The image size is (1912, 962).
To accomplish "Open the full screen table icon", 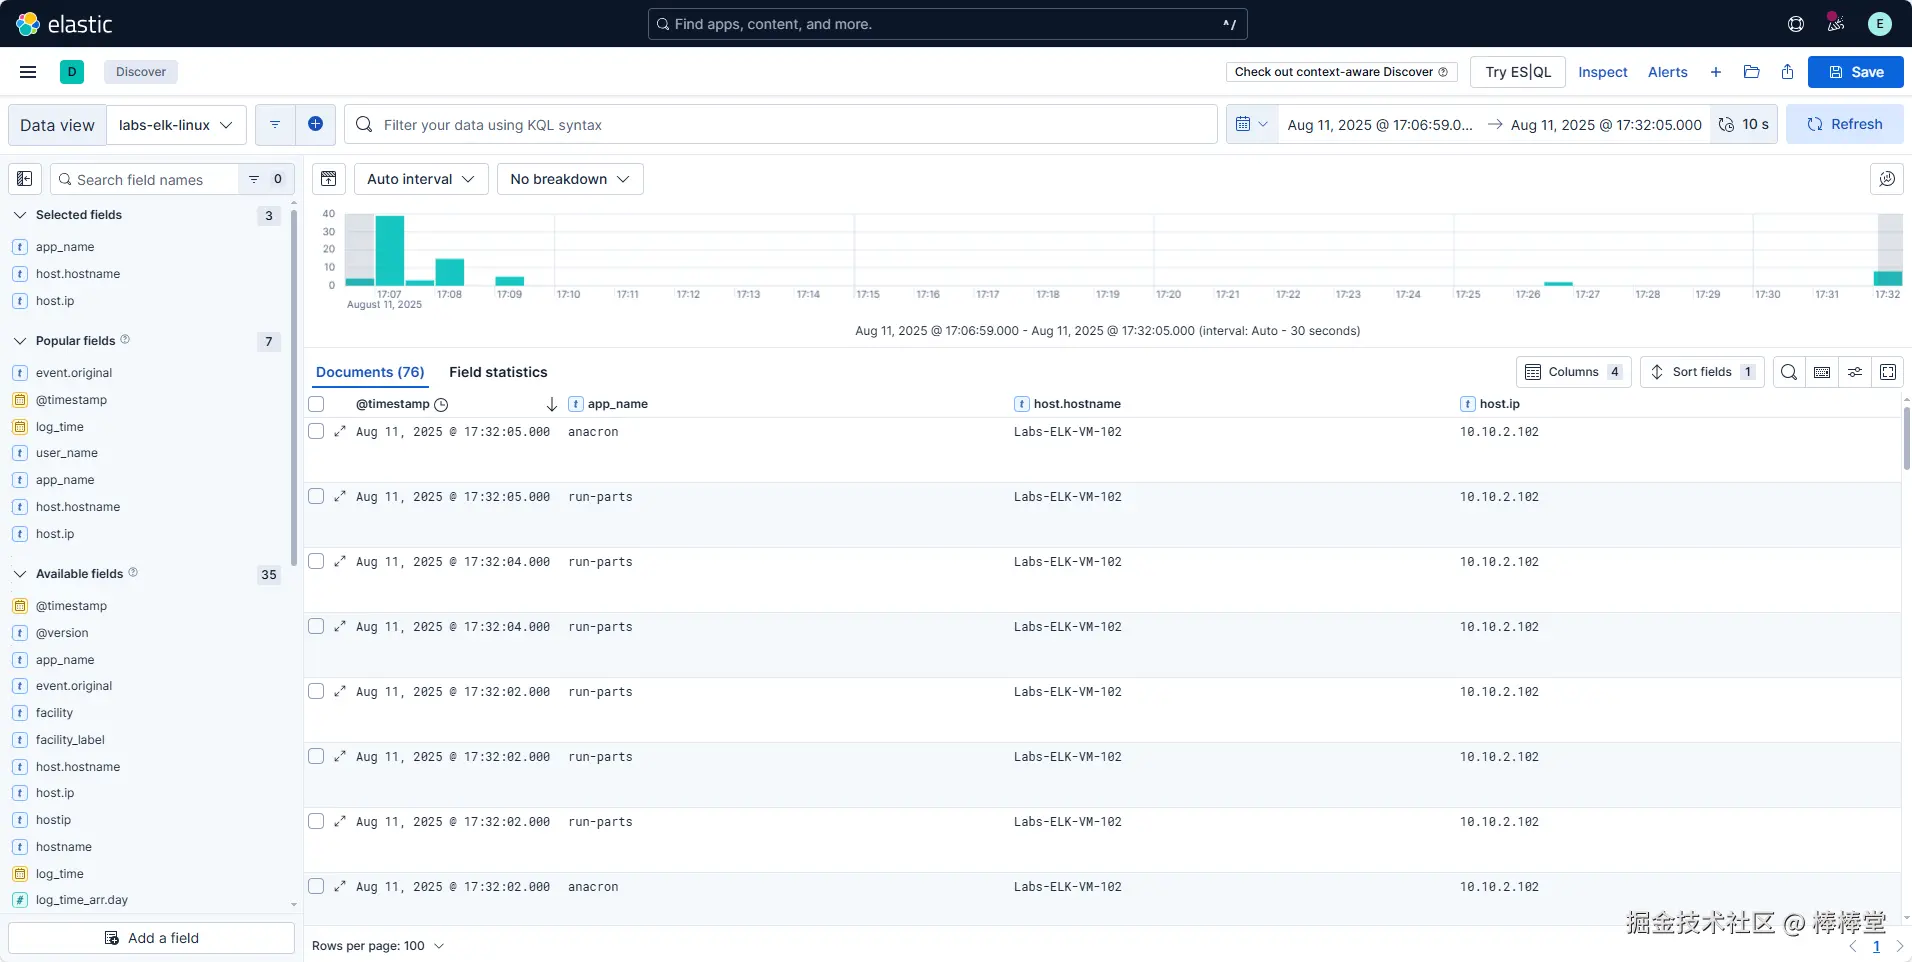I will (1888, 372).
